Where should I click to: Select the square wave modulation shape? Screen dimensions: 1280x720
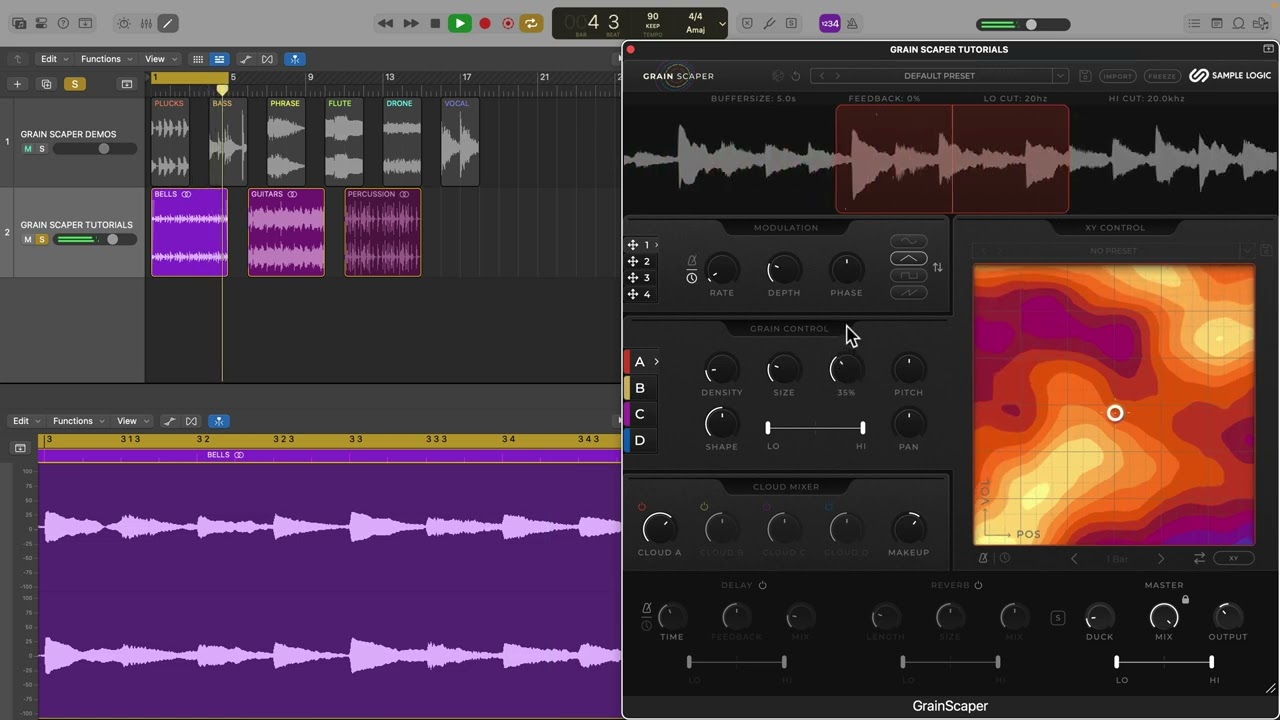tap(908, 275)
